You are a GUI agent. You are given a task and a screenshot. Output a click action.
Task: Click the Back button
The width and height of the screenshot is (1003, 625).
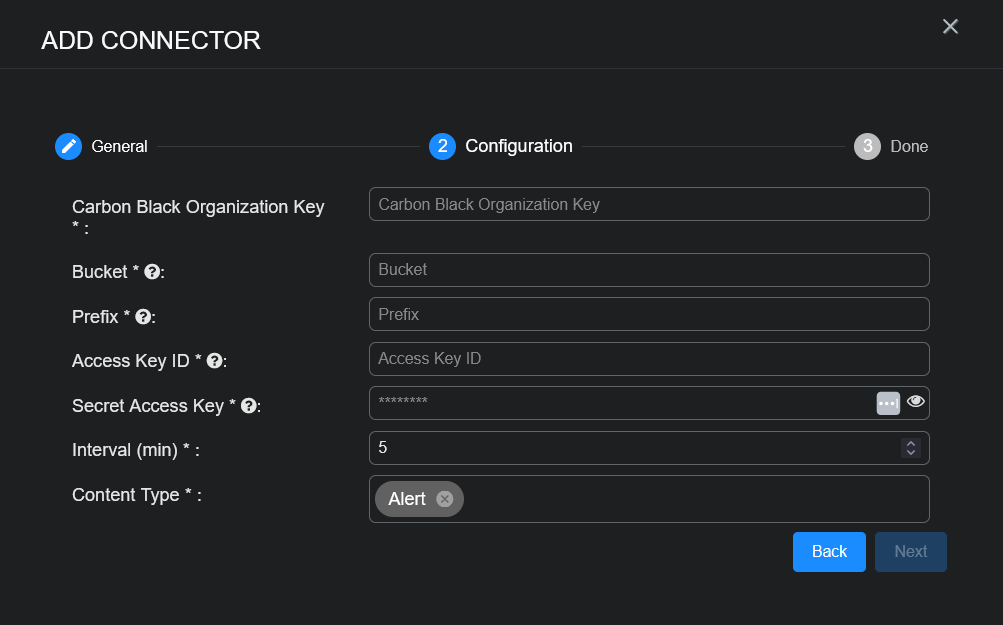[x=829, y=552]
